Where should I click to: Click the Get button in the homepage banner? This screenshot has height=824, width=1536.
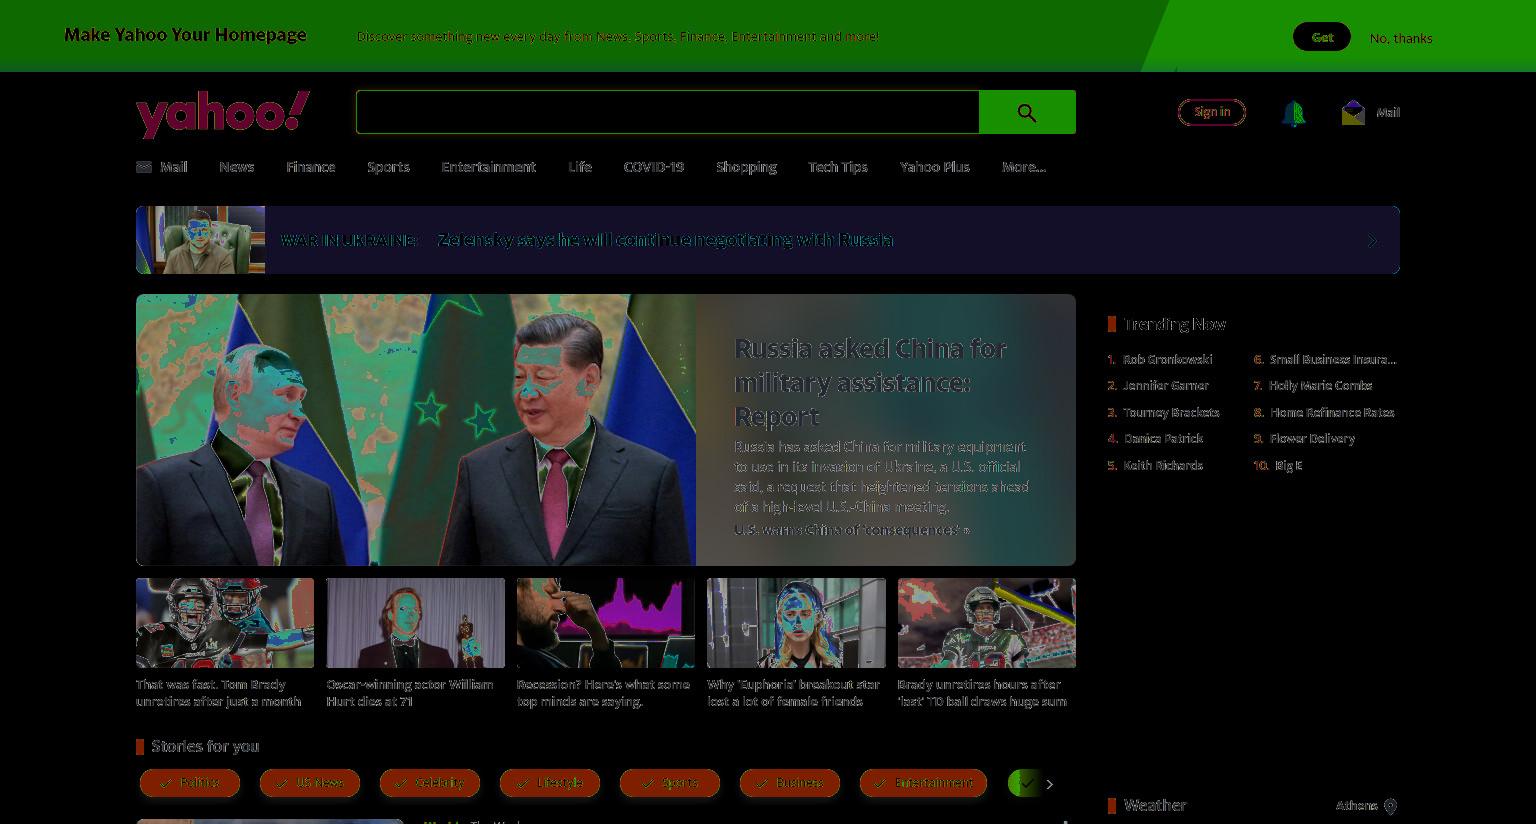click(x=1322, y=37)
